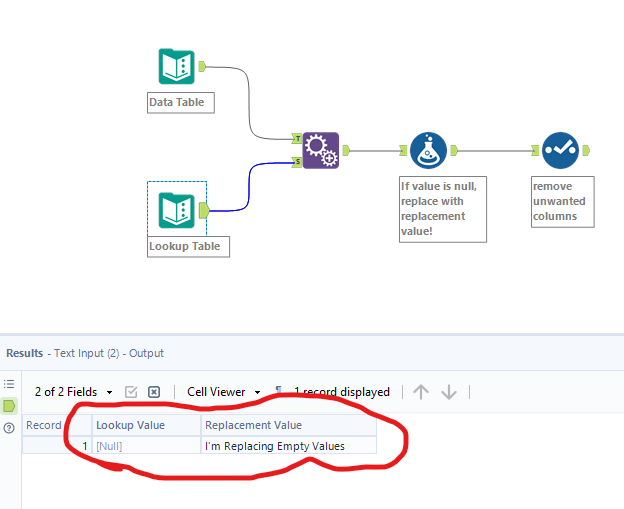Viewport: 624px width, 509px height.
Task: Click the Data Table tool's output anchor
Action: pyautogui.click(x=202, y=66)
